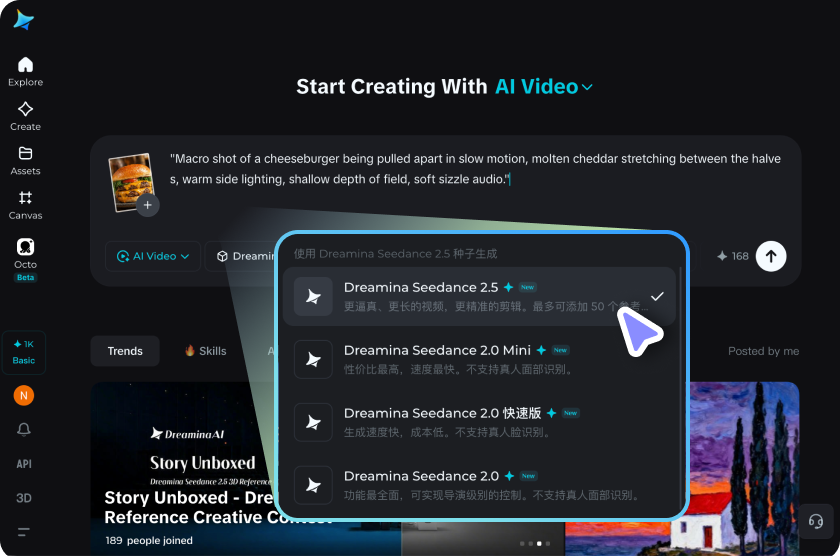Submit the prompt with the arrow button

pos(771,256)
